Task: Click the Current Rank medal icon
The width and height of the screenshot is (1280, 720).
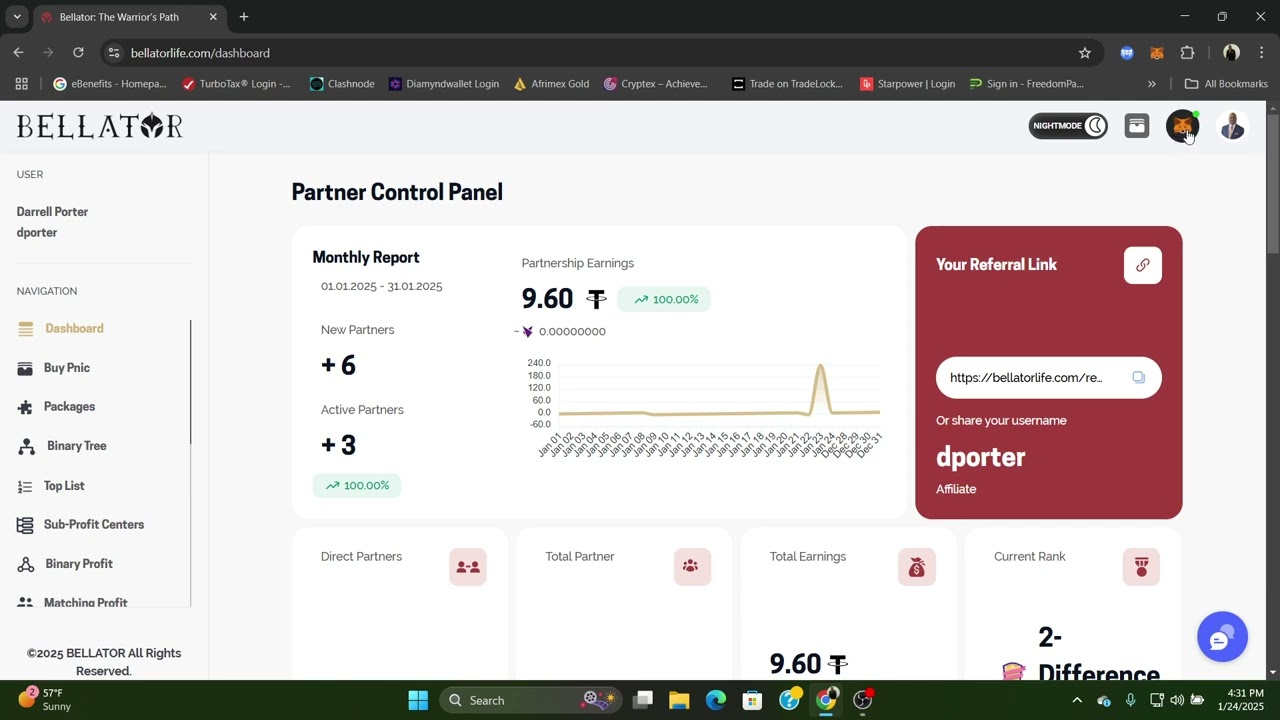Action: pos(1141,567)
